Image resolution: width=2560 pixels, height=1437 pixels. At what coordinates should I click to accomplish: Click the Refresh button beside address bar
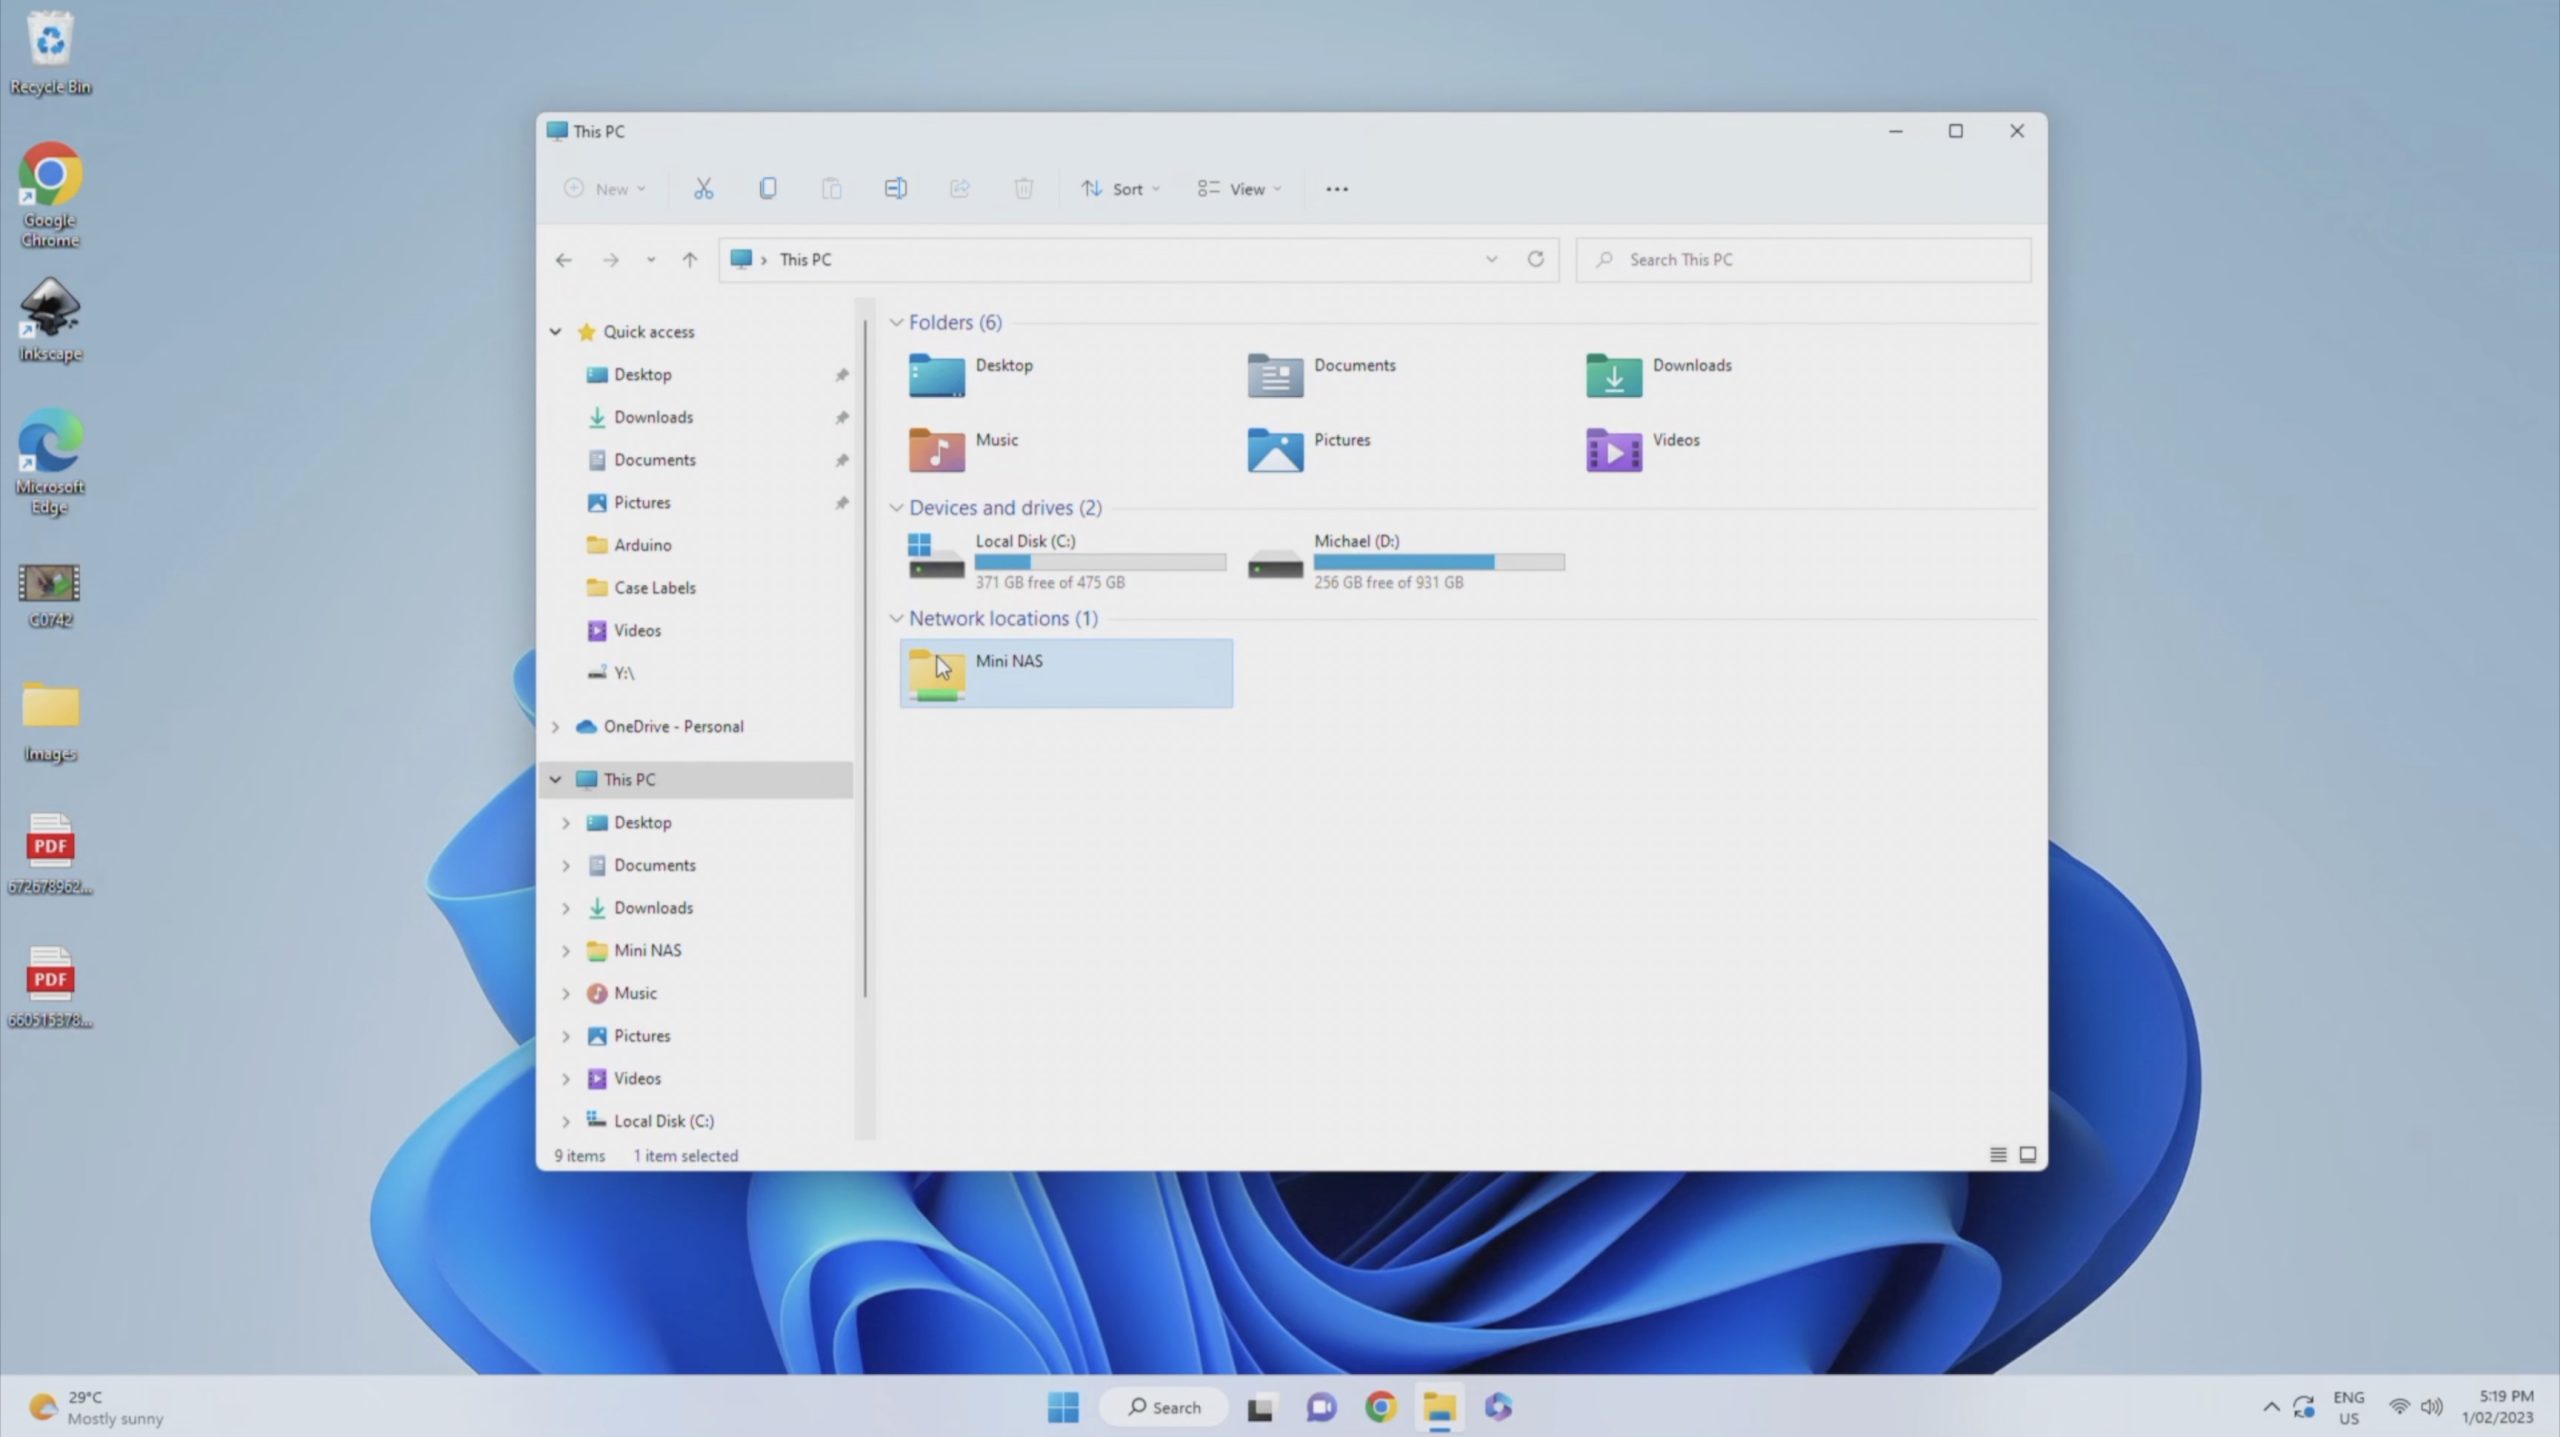(x=1535, y=259)
